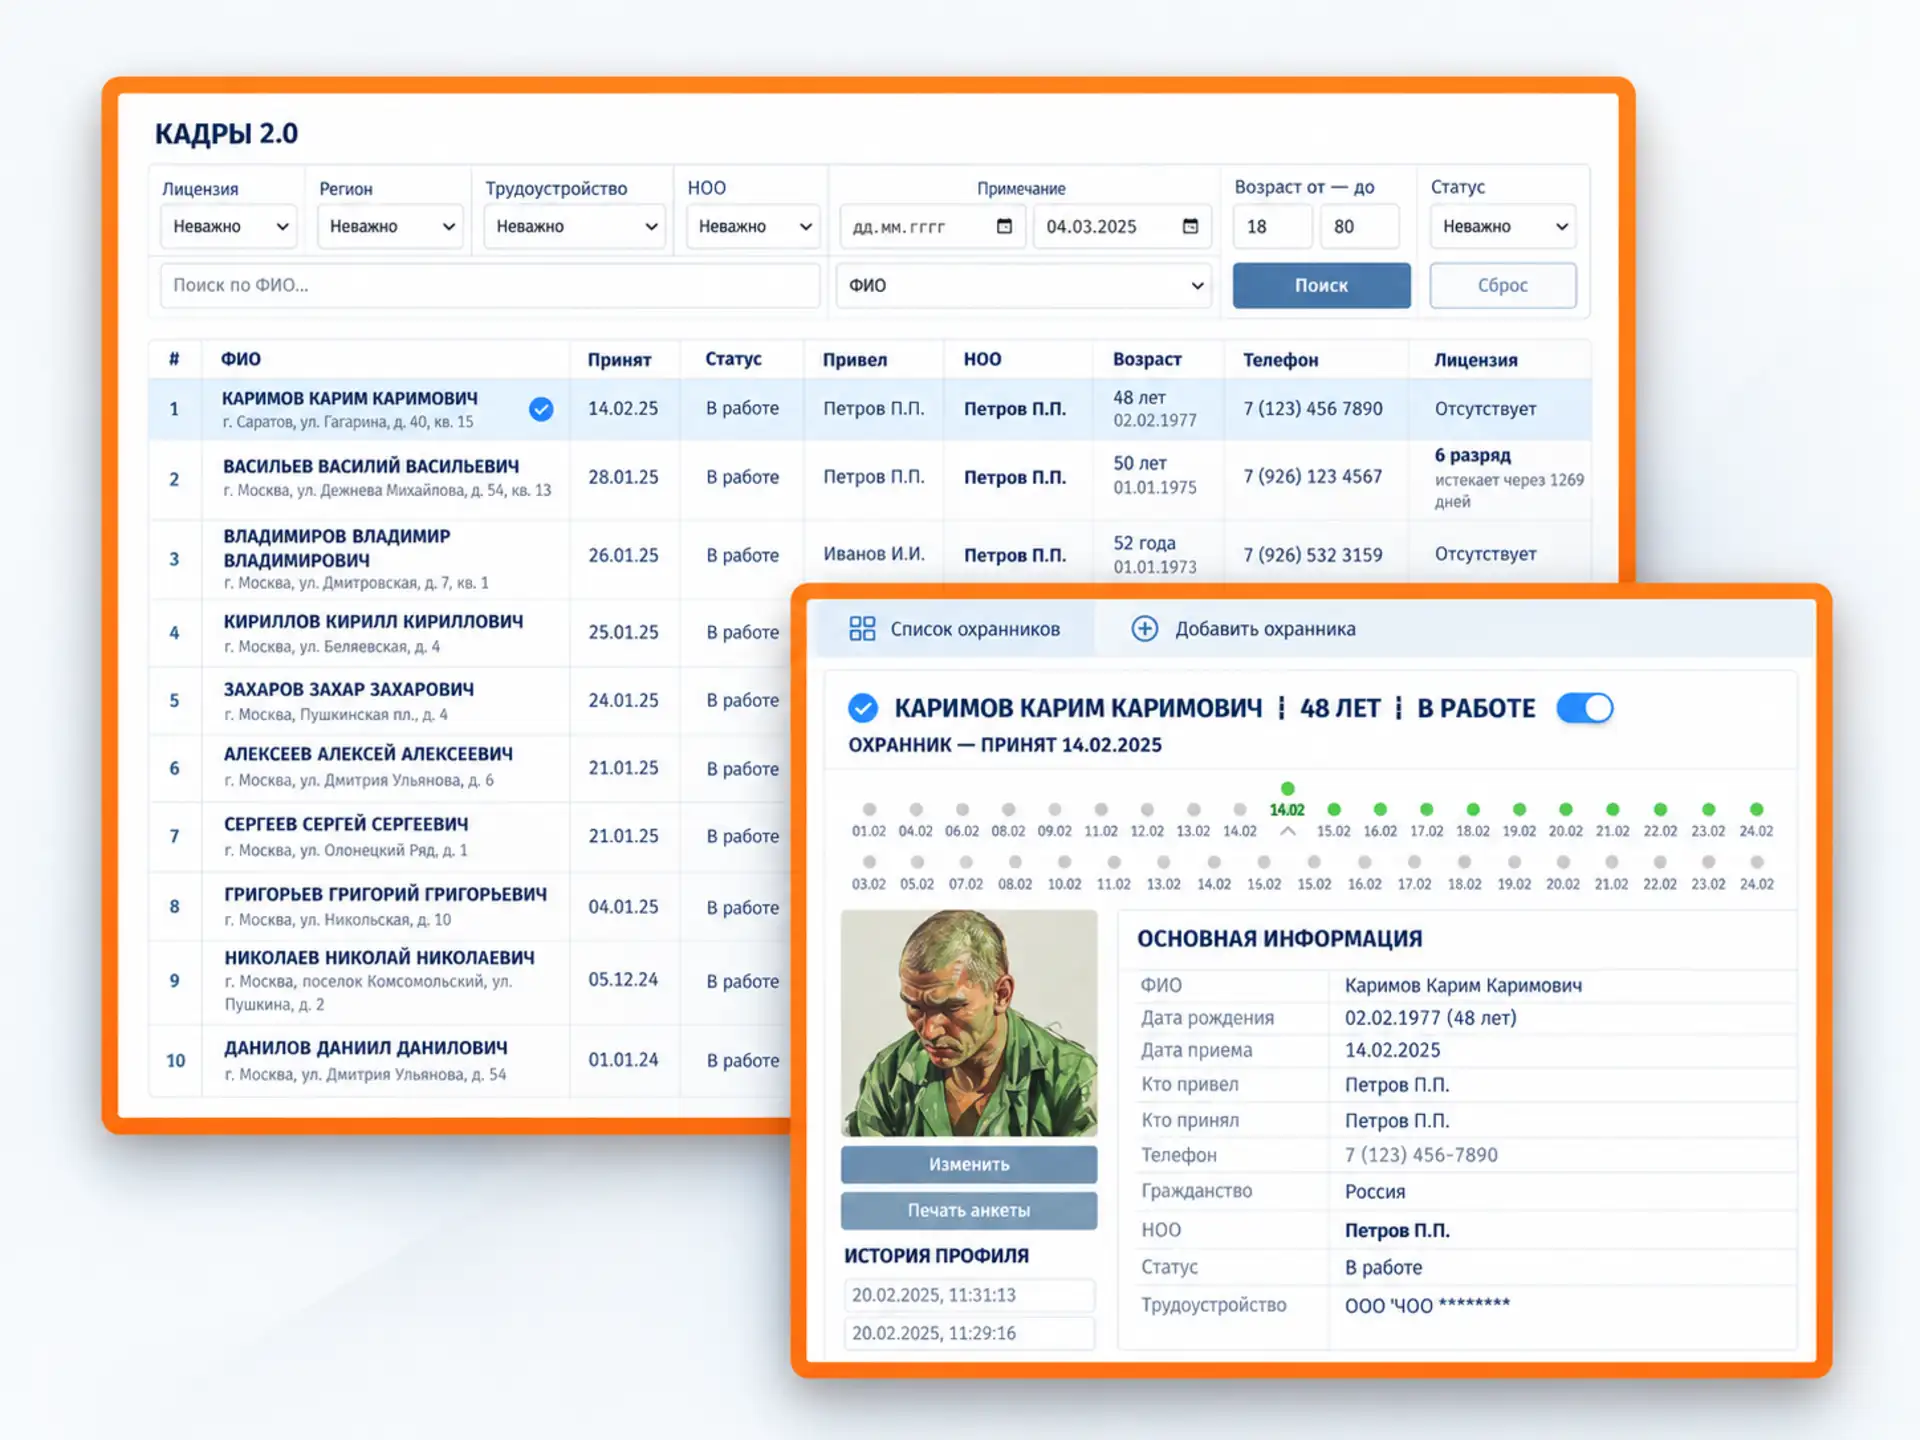Click the caret under the 14.02 timeline date
This screenshot has height=1440, width=1920.
[x=1288, y=831]
